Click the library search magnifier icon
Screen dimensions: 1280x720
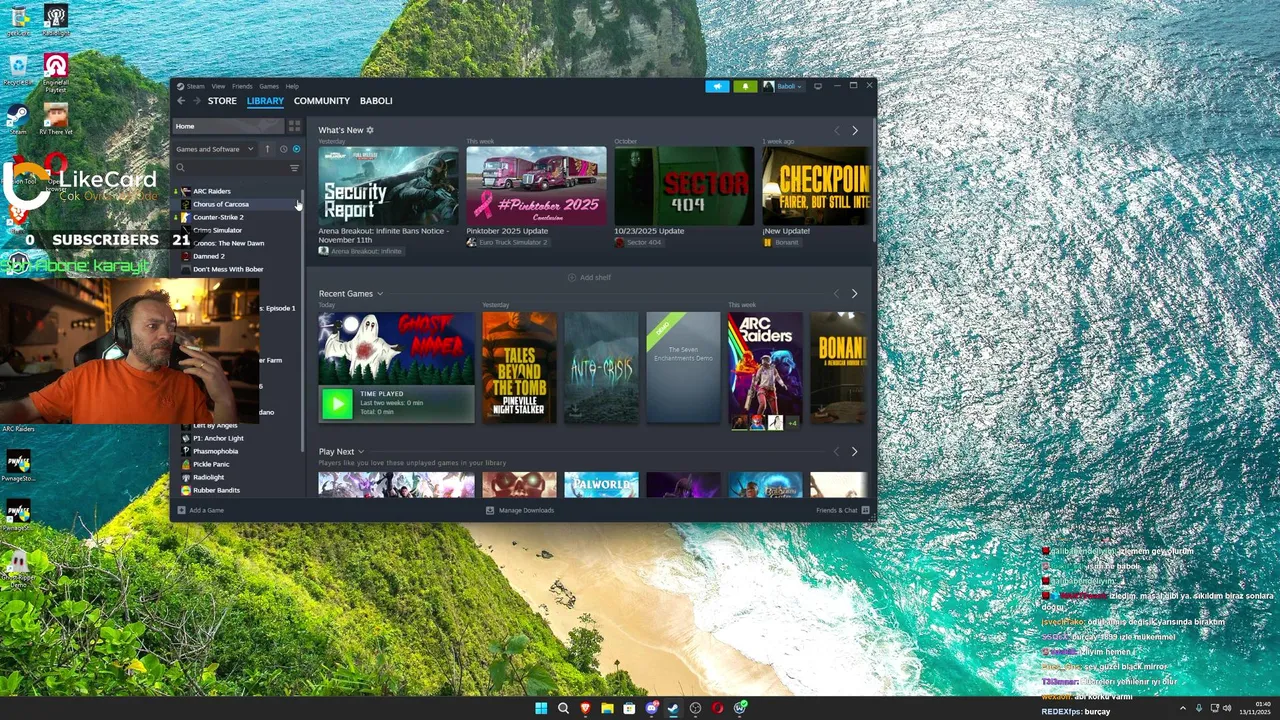pos(180,168)
